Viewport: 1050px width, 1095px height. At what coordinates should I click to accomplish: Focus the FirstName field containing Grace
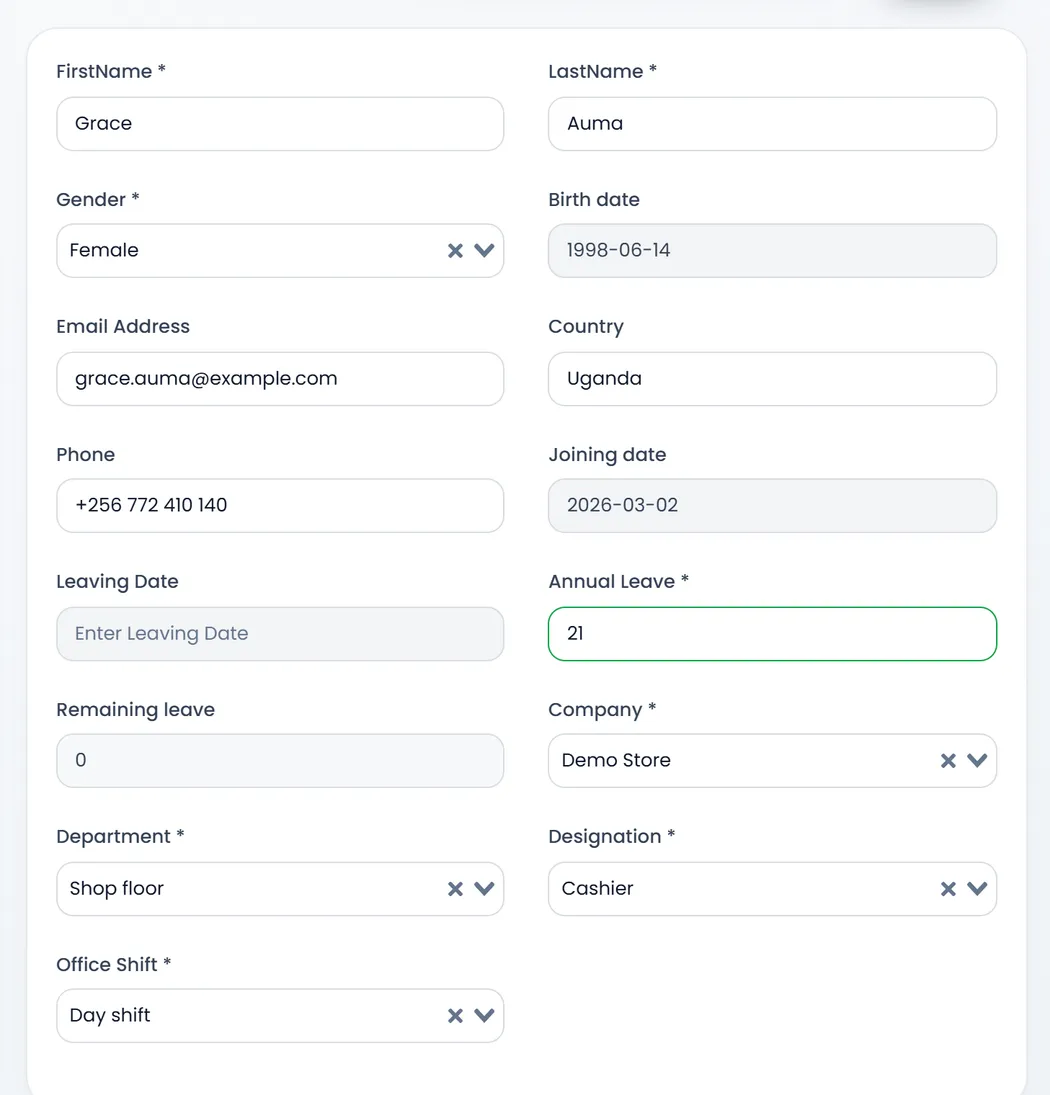click(280, 124)
